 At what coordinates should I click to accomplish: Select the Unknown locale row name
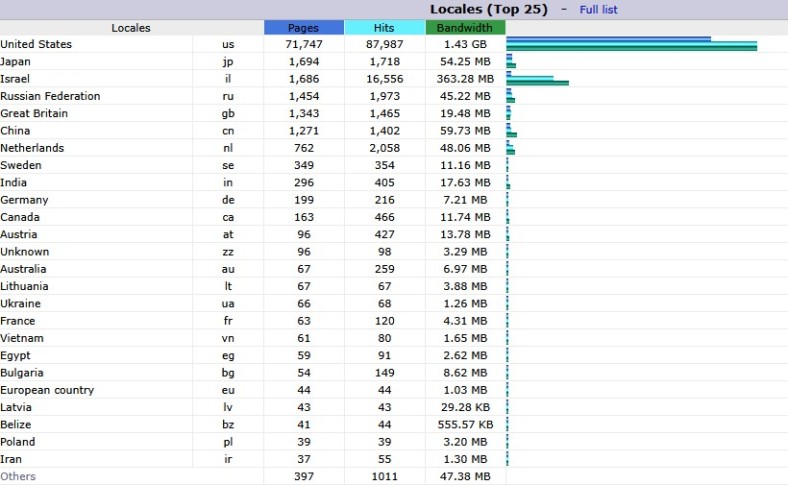[24, 252]
